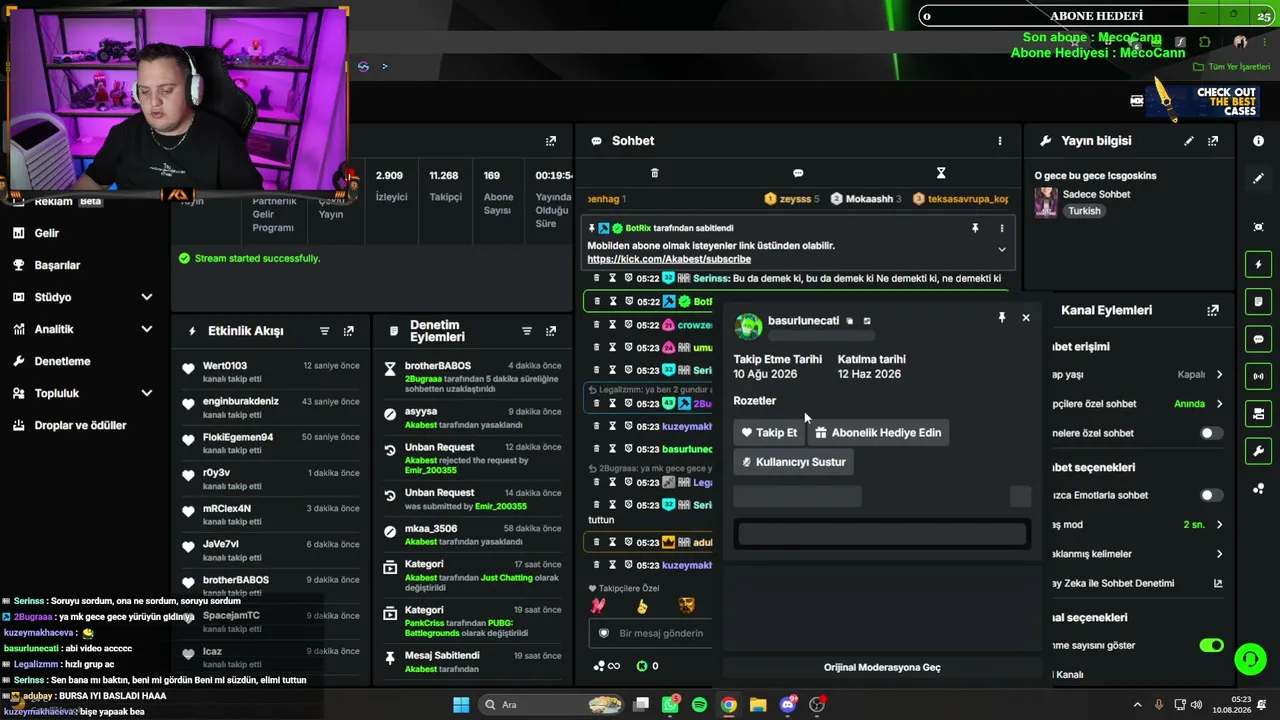
Task: Pop out the Denetim Eylemleri panel
Action: pyautogui.click(x=551, y=331)
